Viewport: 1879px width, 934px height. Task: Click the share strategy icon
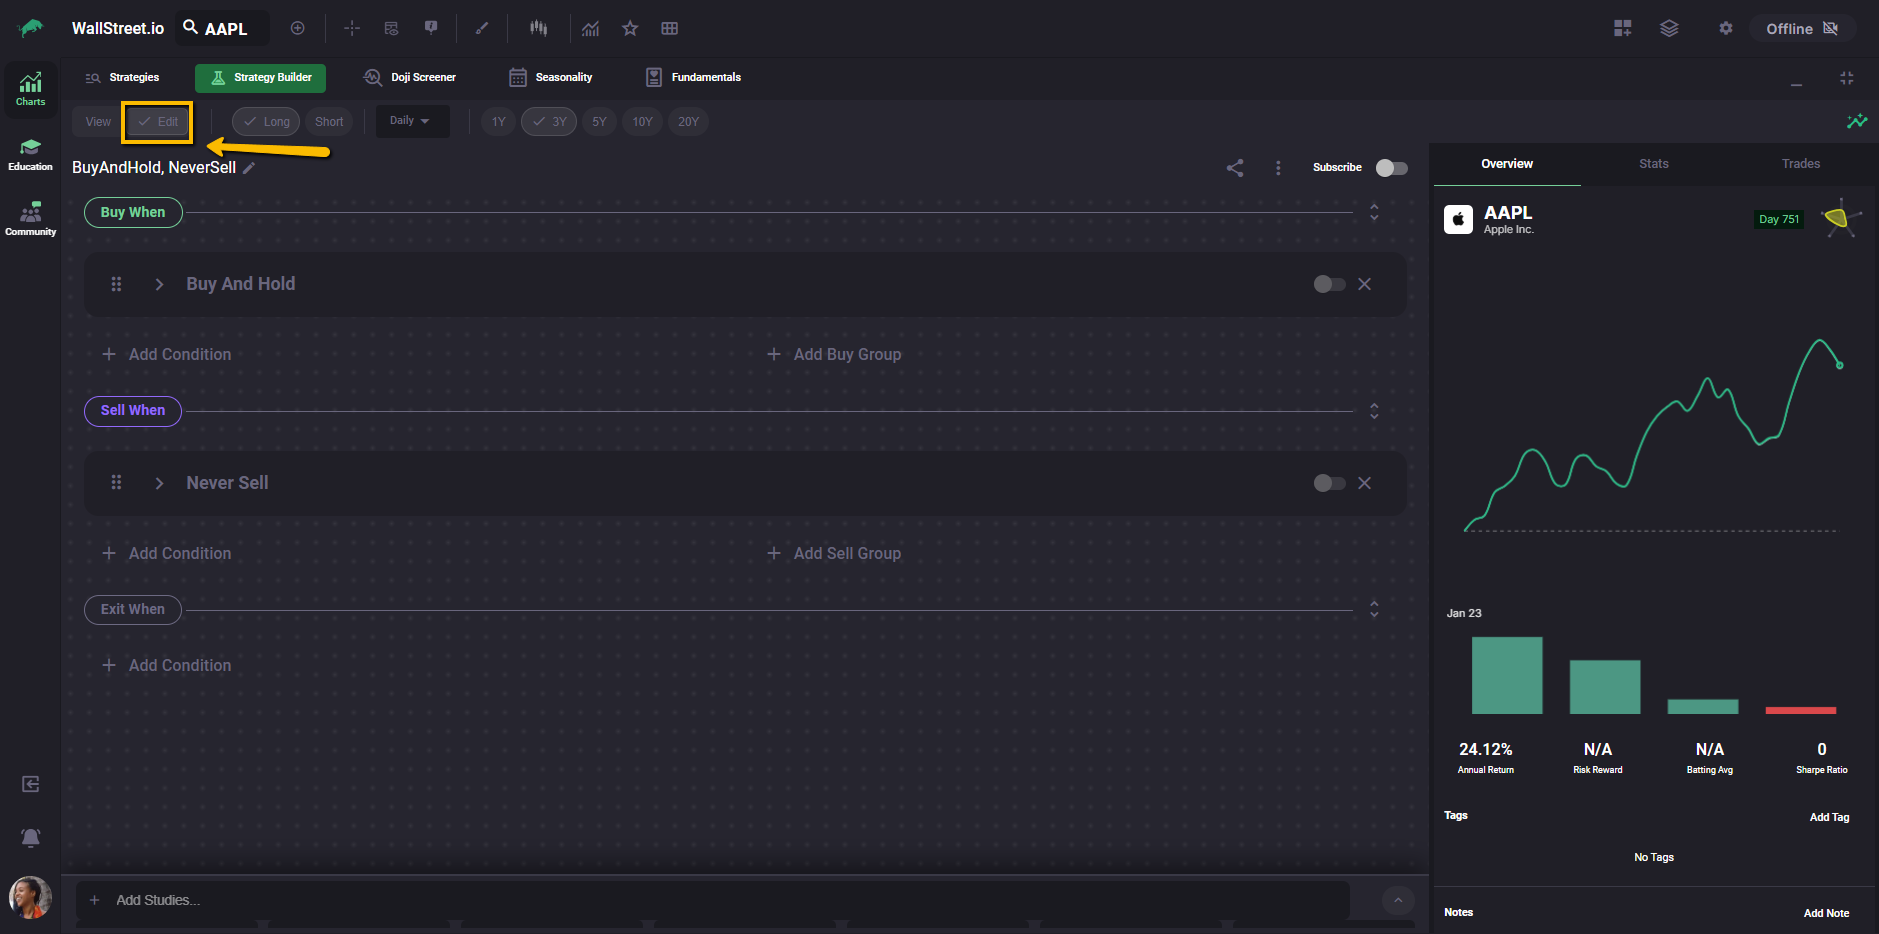coord(1235,168)
